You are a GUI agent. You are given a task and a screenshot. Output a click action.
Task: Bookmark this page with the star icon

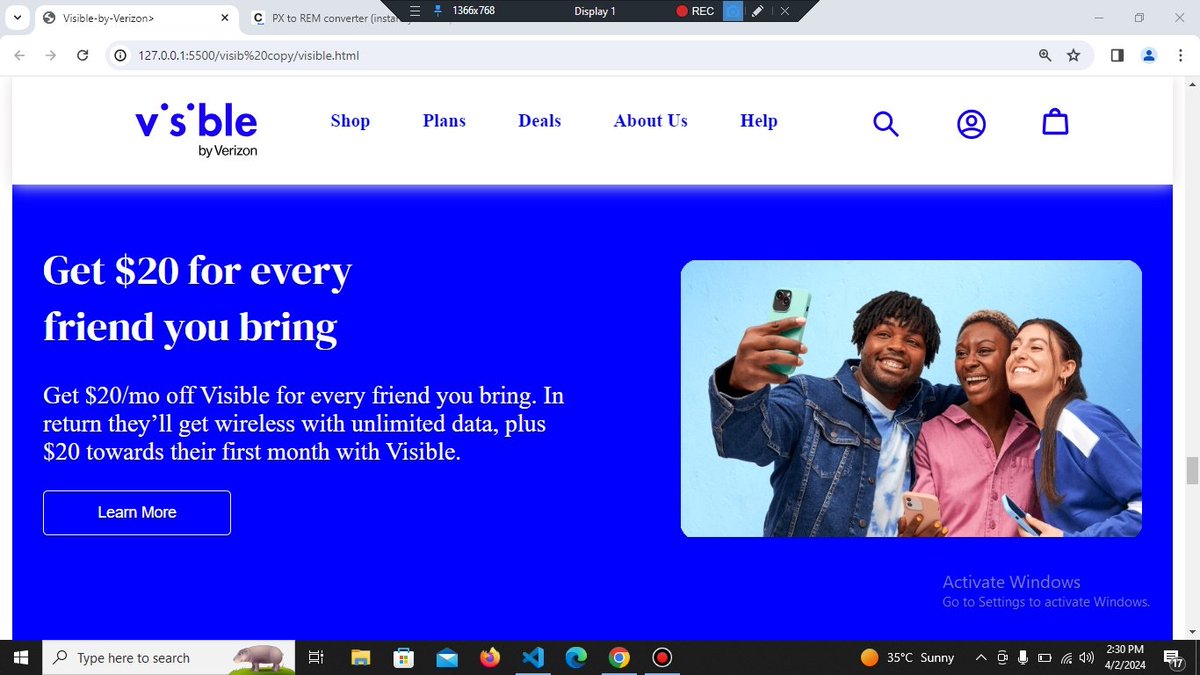coord(1073,56)
